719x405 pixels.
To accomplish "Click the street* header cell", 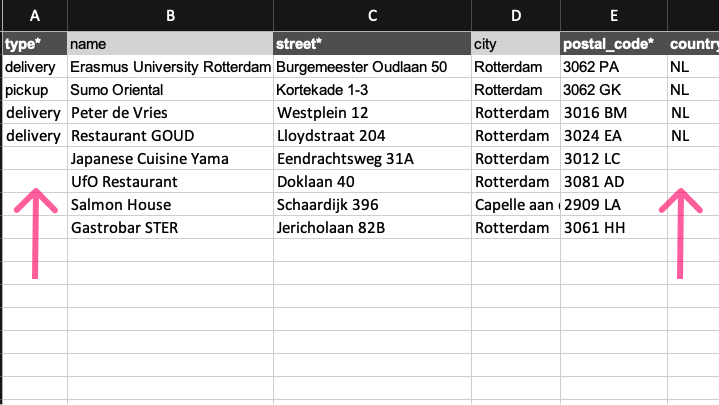I will (x=372, y=44).
